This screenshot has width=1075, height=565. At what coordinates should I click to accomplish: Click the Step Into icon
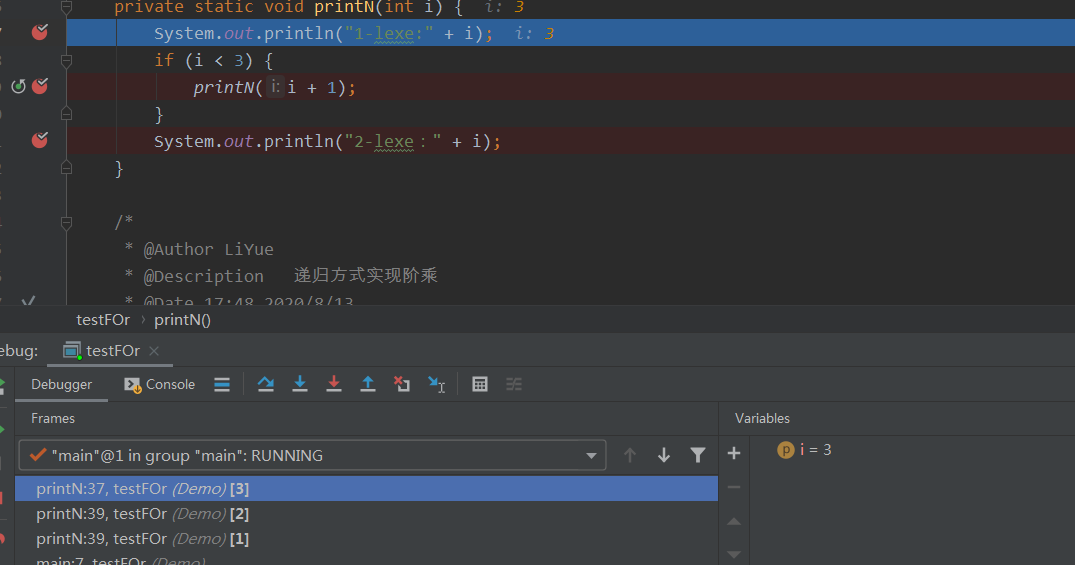[x=300, y=384]
